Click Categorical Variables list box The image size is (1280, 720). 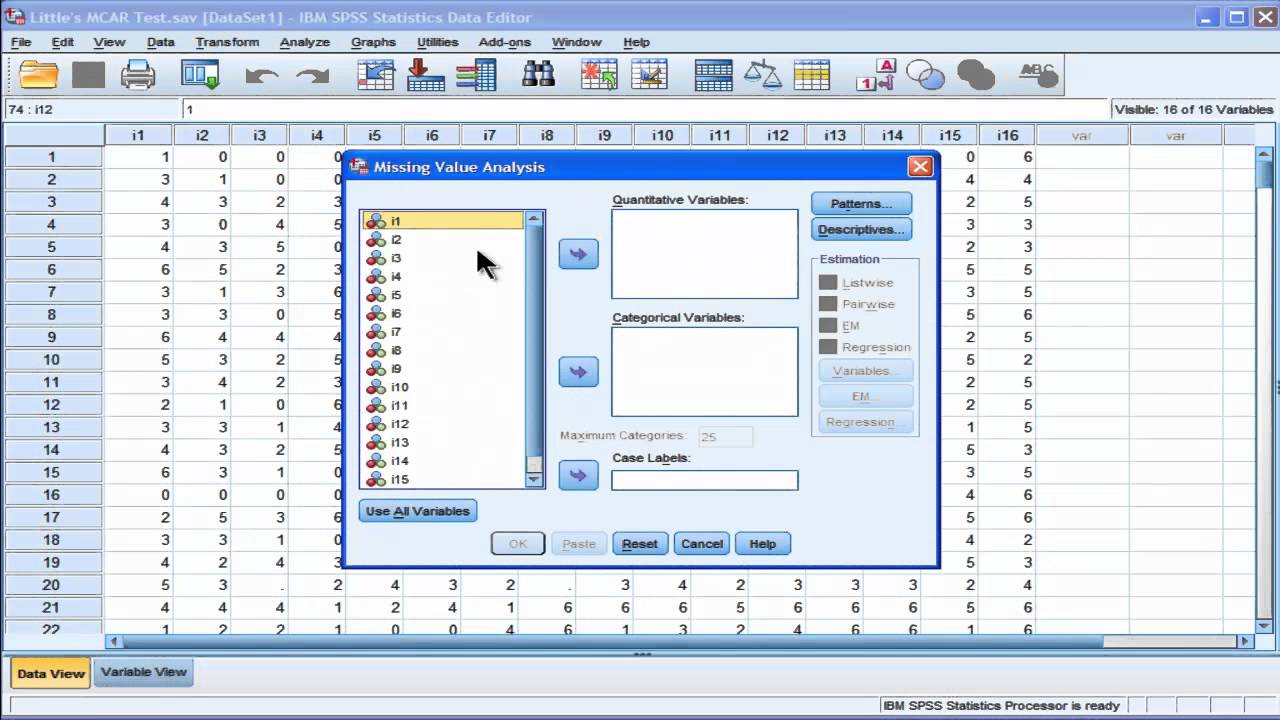(705, 372)
